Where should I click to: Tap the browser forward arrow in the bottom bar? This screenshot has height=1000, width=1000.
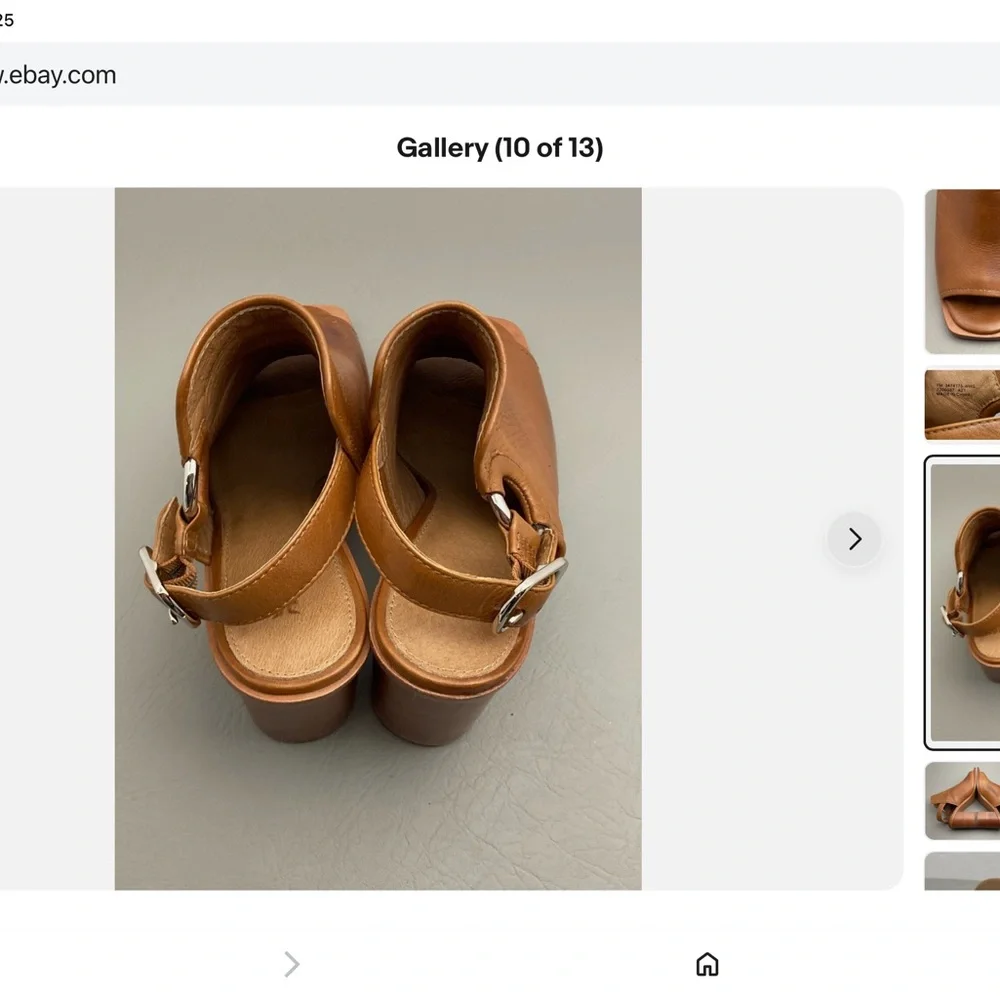point(291,964)
